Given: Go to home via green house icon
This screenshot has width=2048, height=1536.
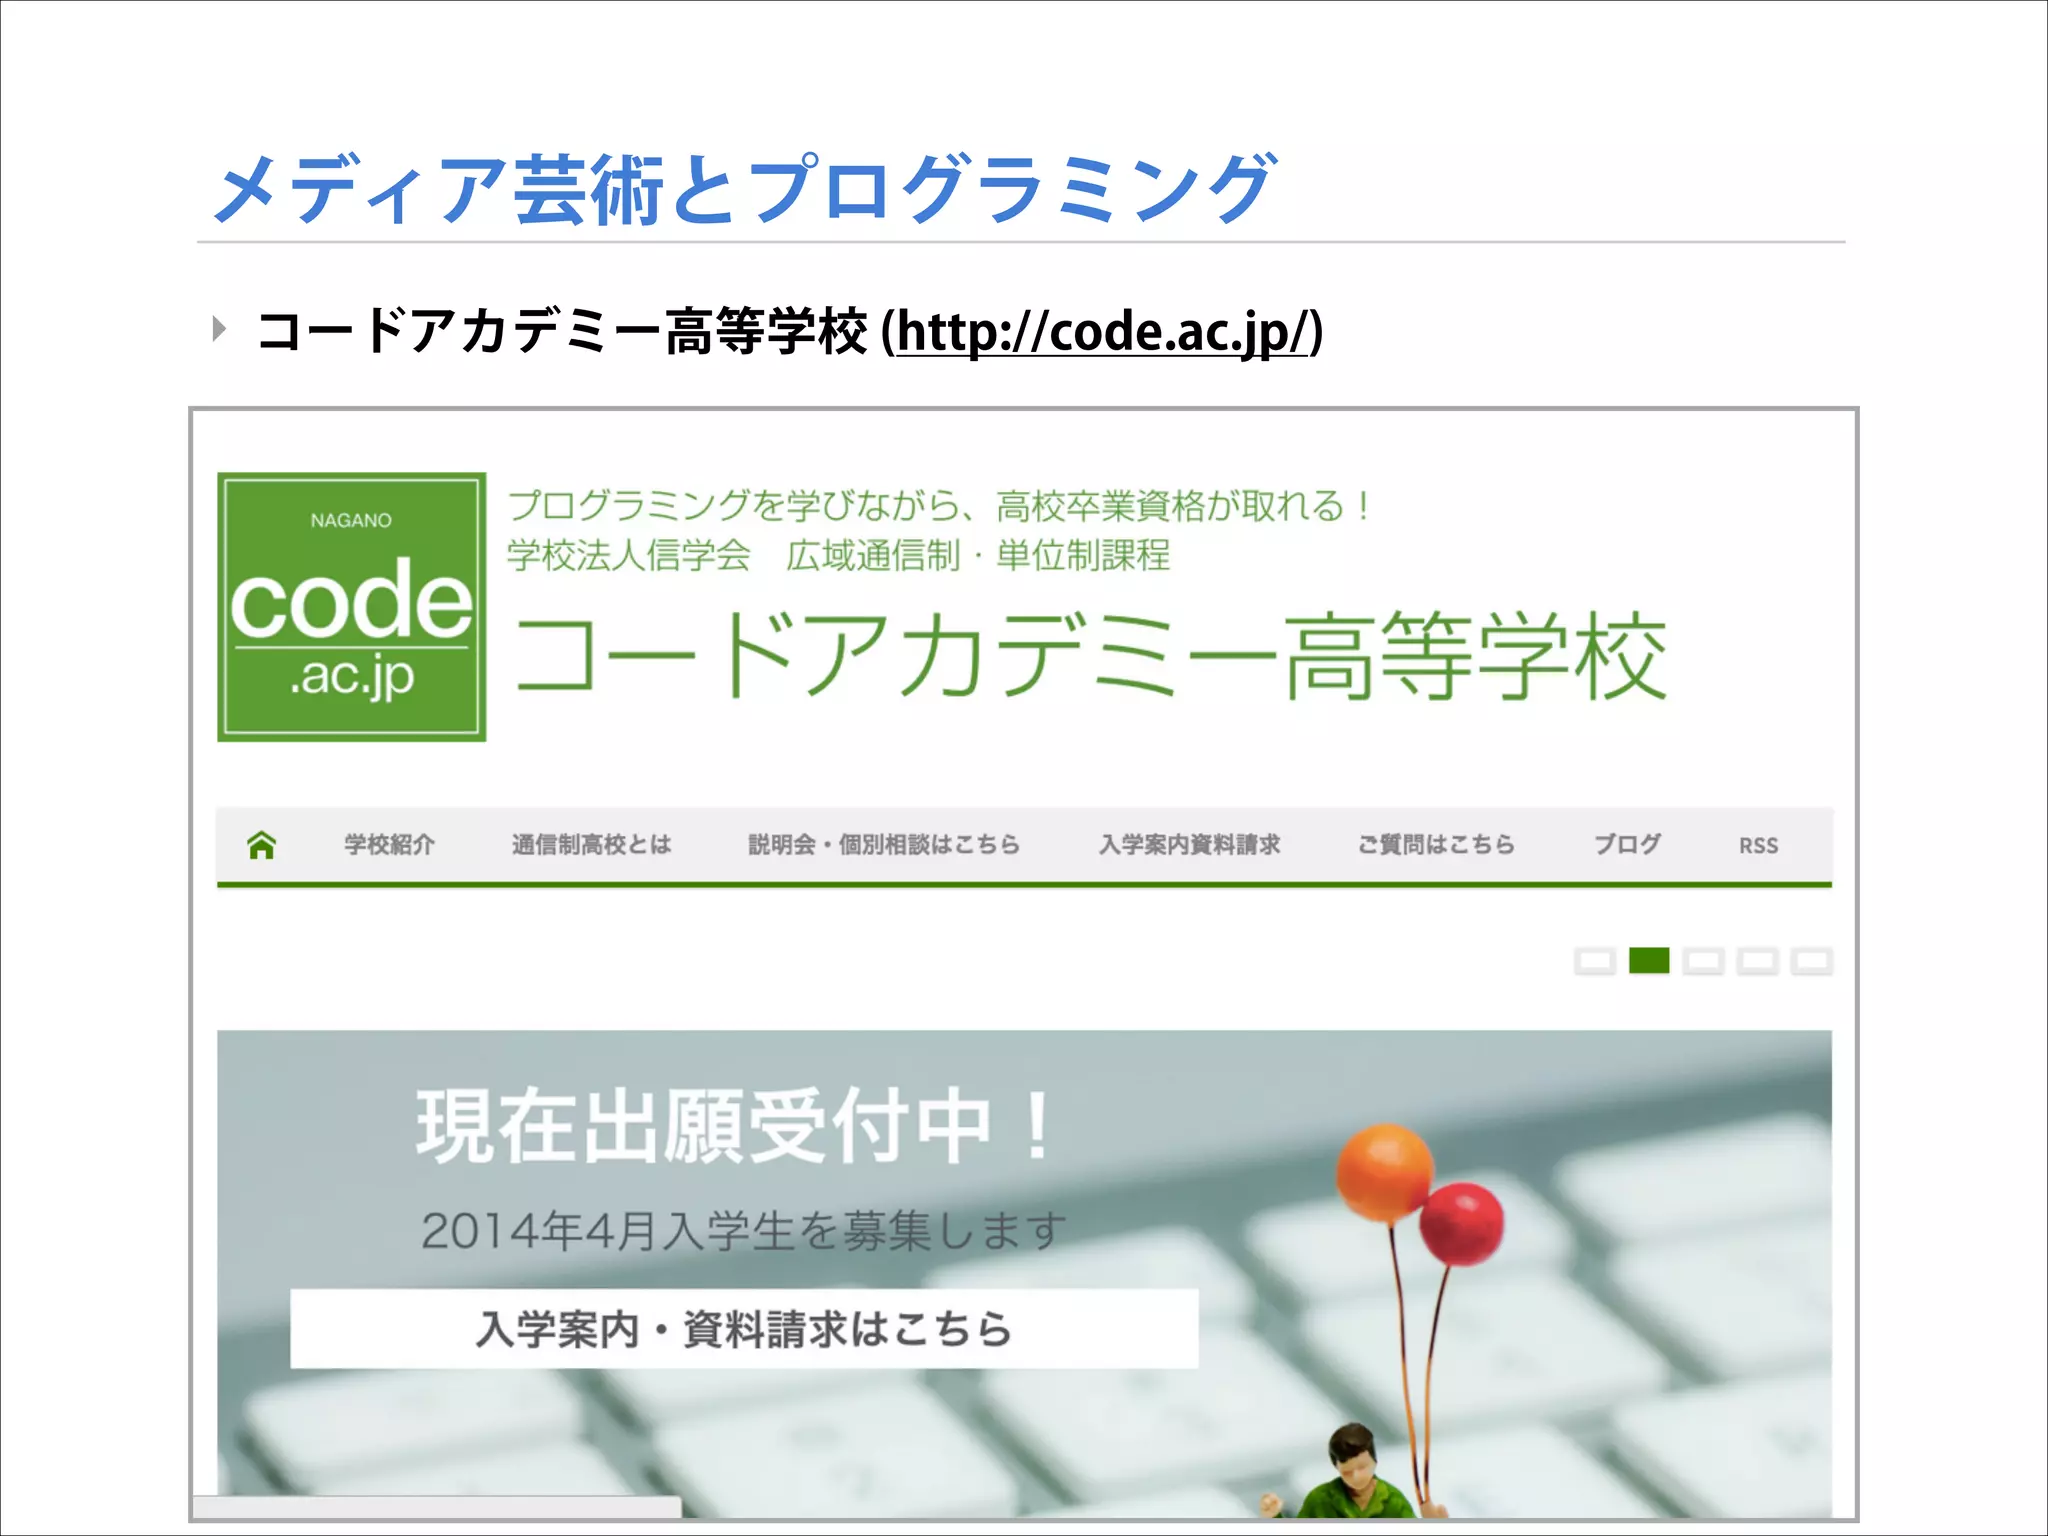Looking at the screenshot, I should pos(262,845).
